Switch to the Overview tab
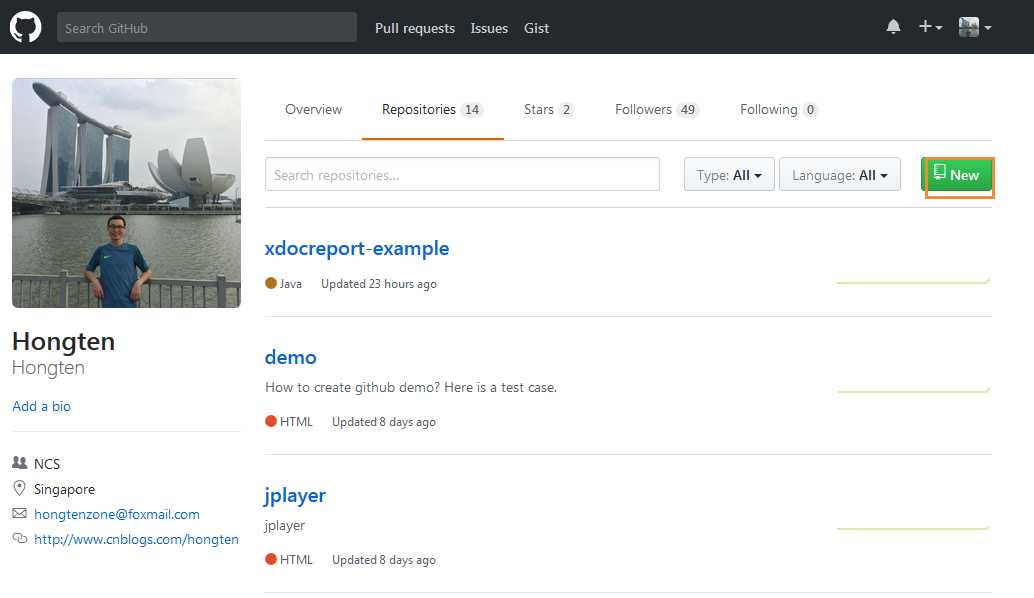 (x=313, y=109)
